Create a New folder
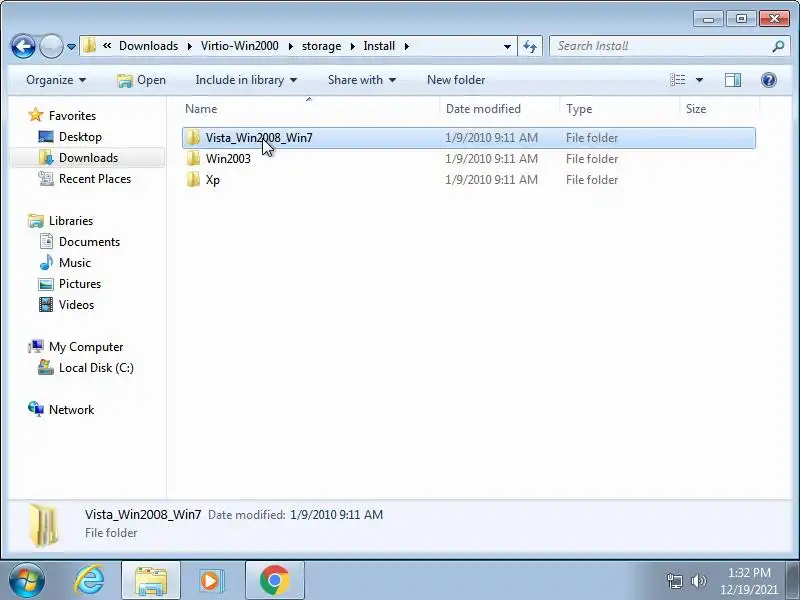800x600 pixels. (456, 80)
